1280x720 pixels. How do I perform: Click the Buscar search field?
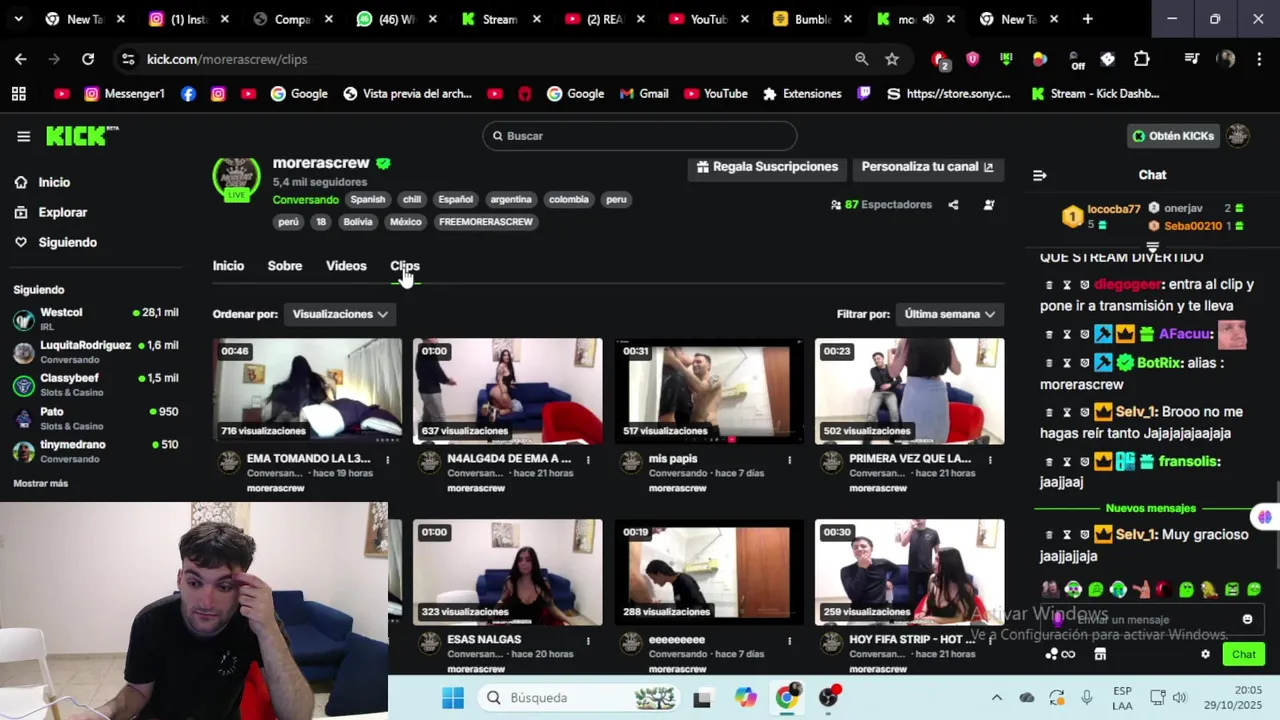pos(640,136)
